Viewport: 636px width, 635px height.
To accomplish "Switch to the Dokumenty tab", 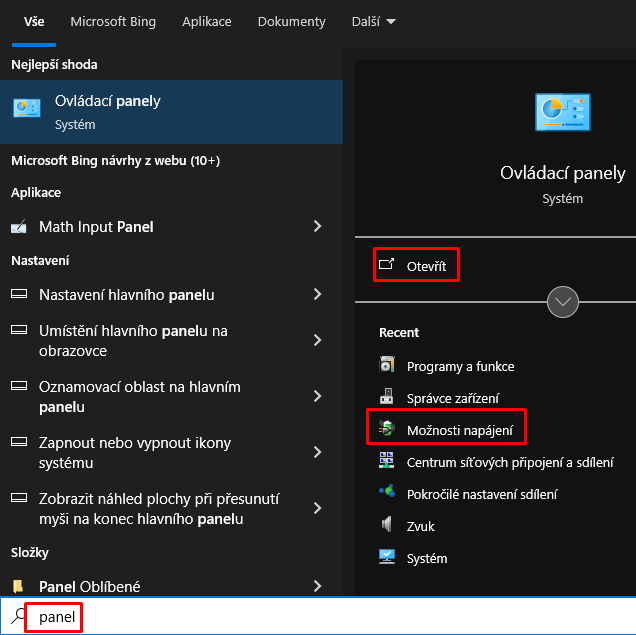I will [292, 21].
